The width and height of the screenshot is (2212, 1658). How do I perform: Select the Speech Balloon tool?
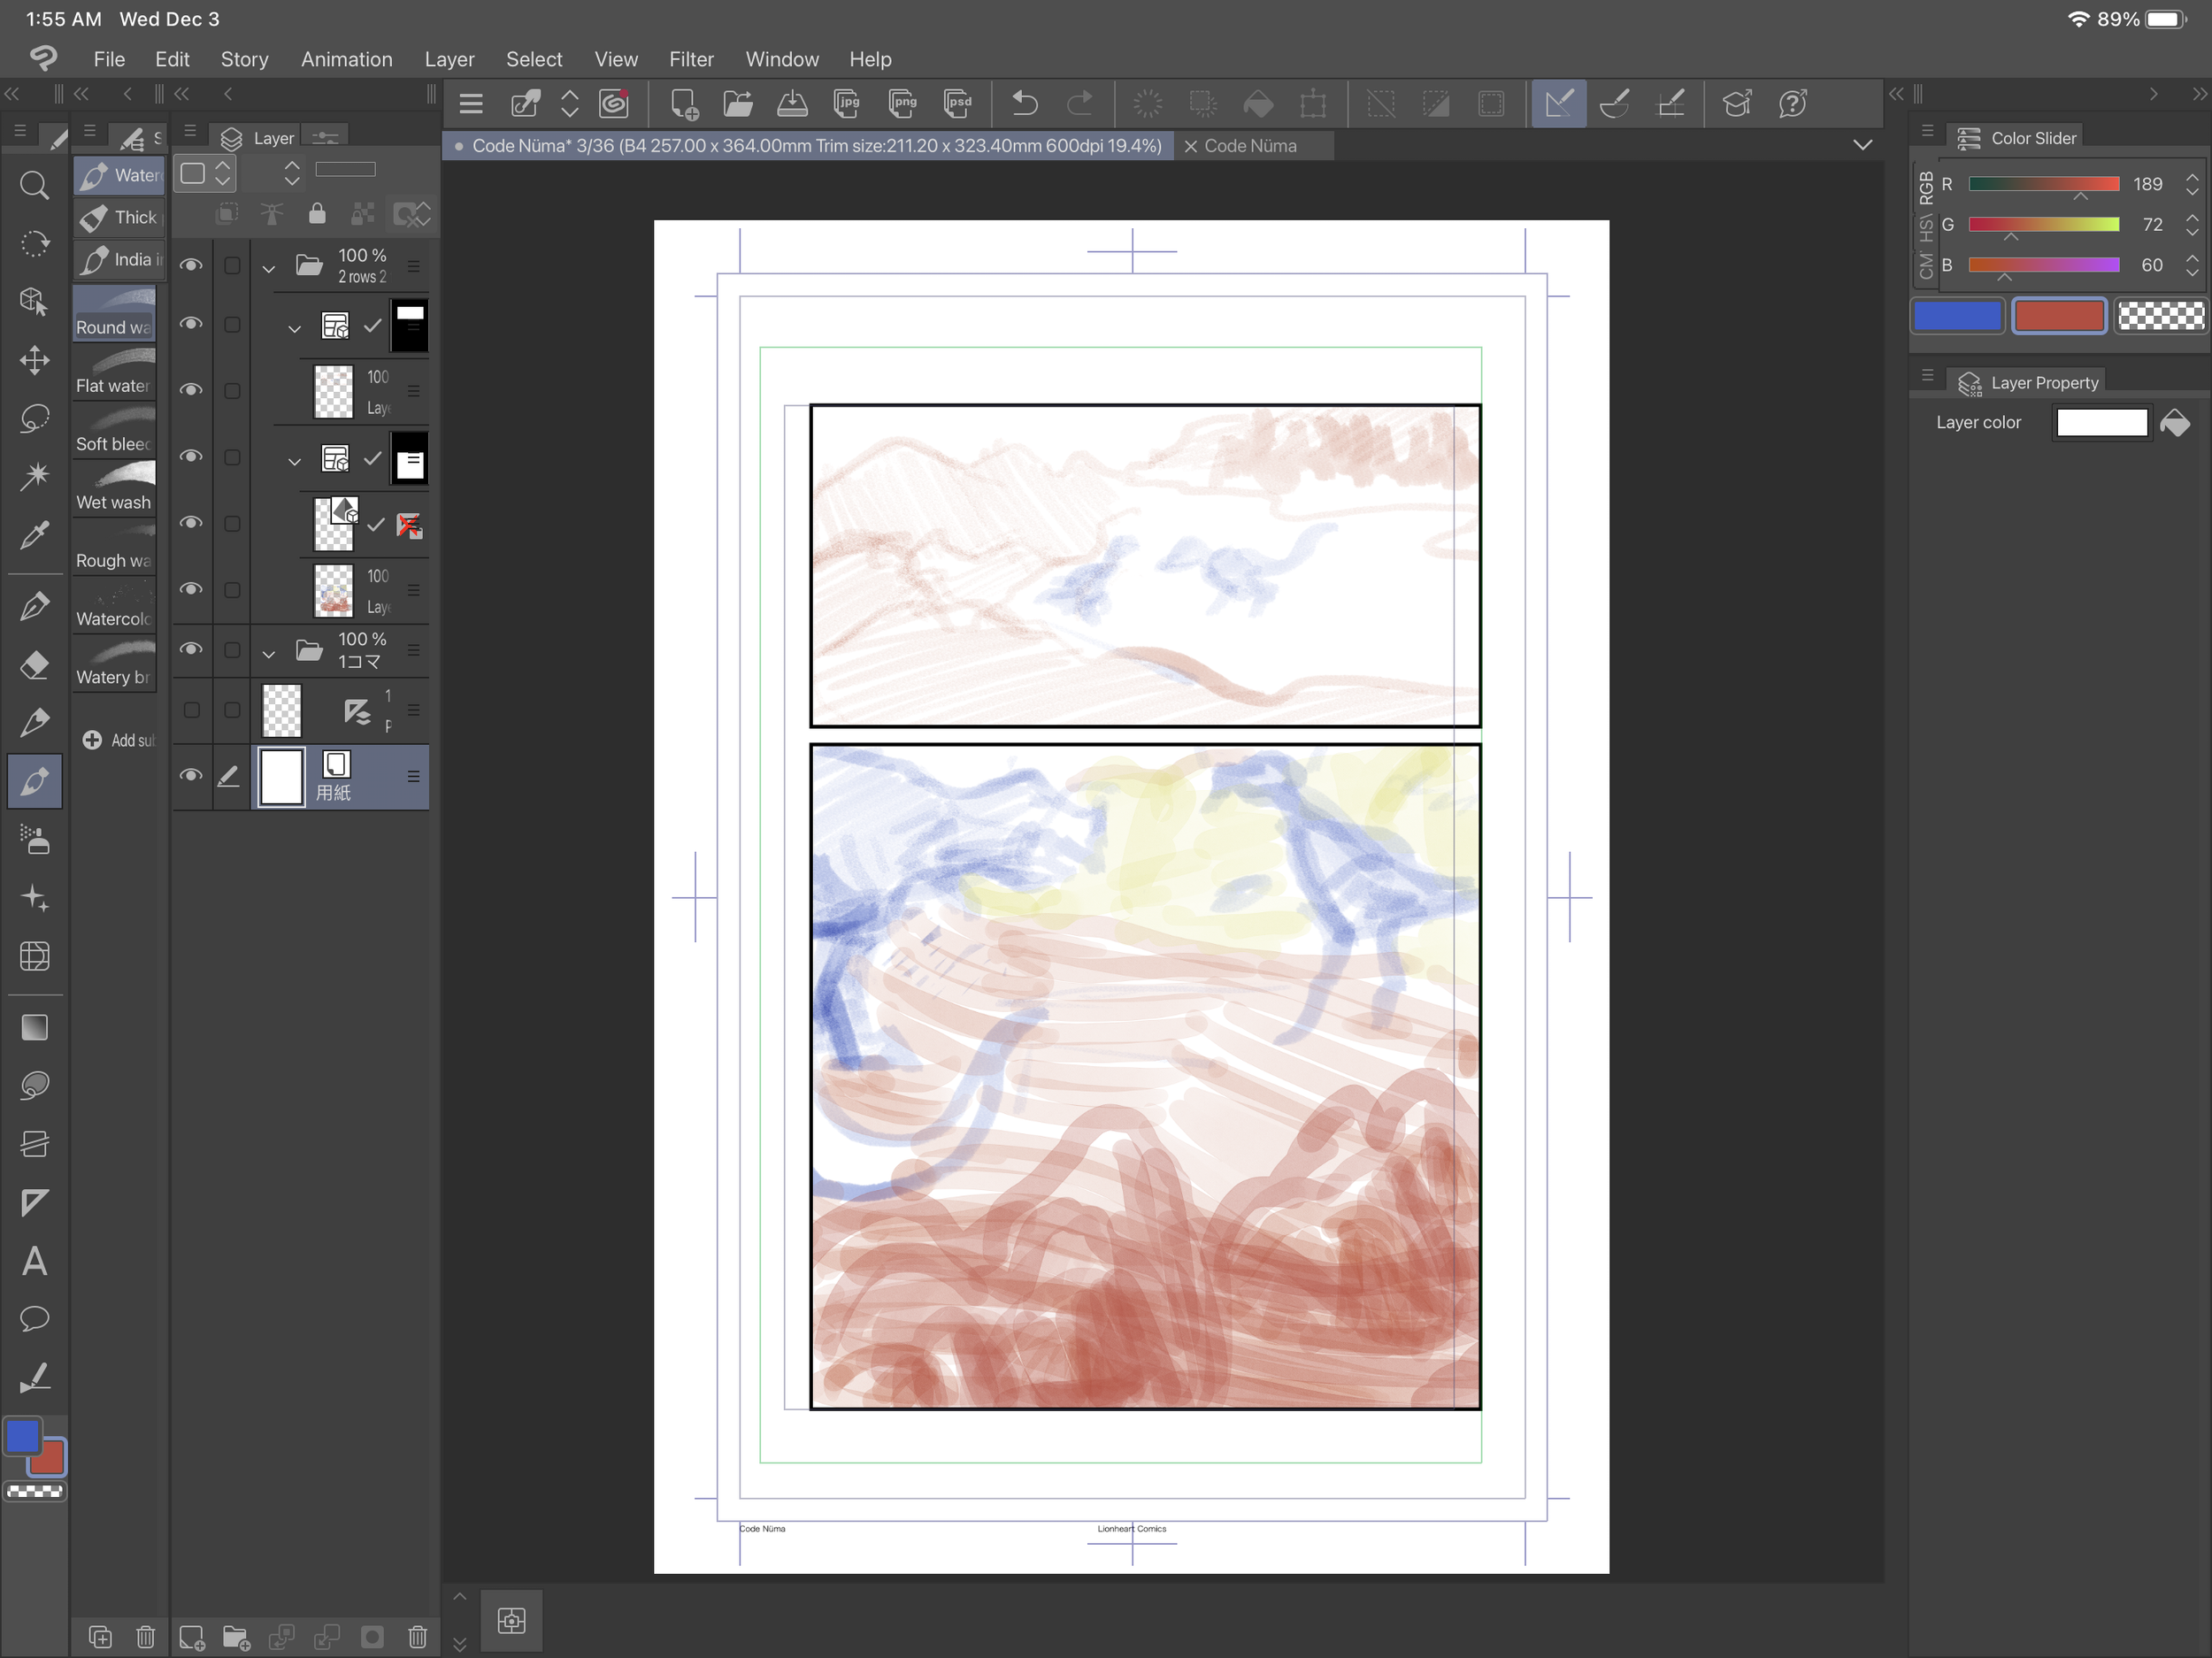click(34, 1319)
